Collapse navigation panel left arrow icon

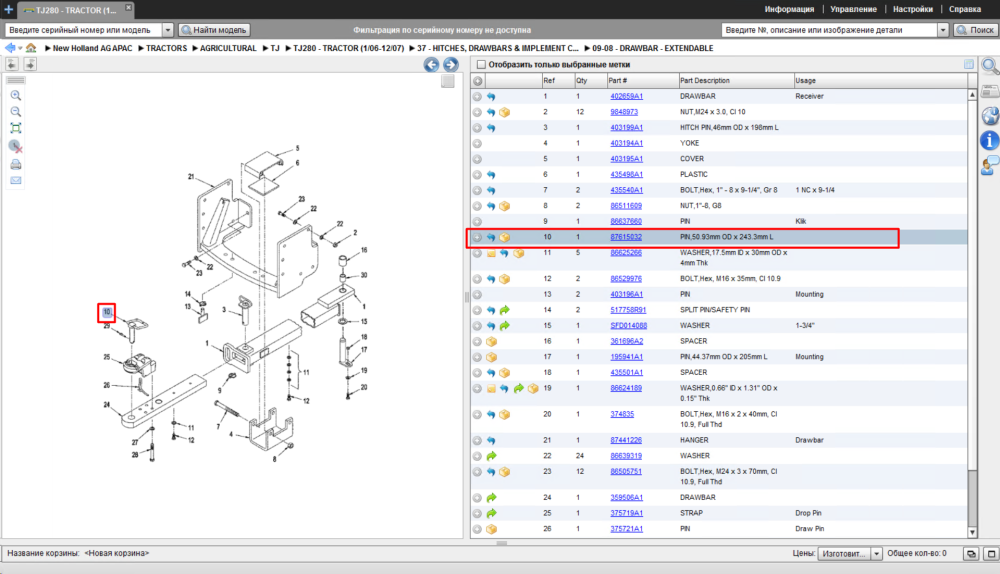pyautogui.click(x=12, y=64)
